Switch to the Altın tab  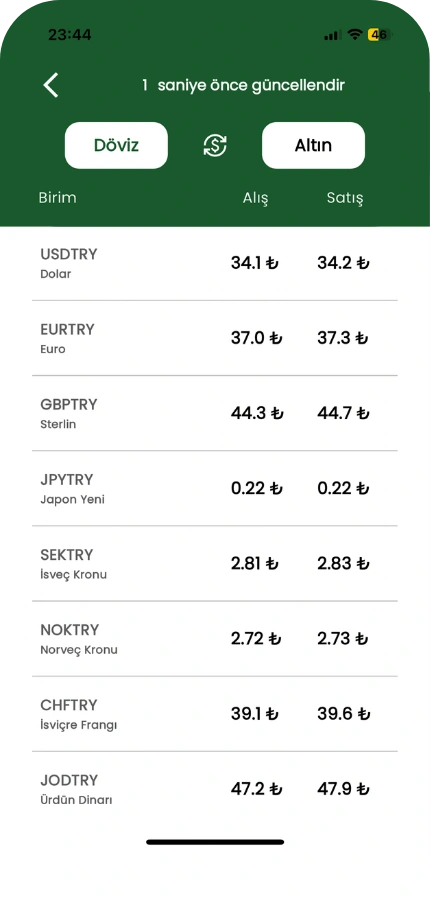coord(313,145)
